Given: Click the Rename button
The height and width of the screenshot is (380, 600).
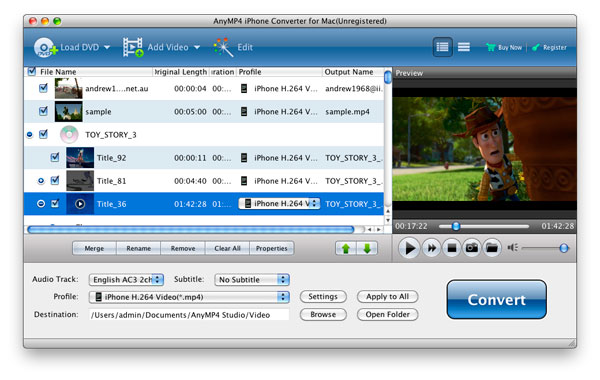Looking at the screenshot, I should pyautogui.click(x=139, y=248).
